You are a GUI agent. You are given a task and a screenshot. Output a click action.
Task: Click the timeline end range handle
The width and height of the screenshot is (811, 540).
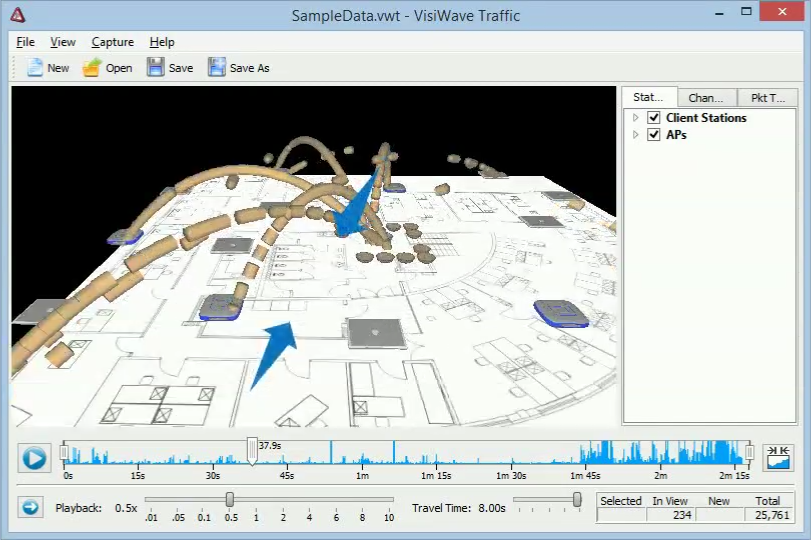[749, 453]
